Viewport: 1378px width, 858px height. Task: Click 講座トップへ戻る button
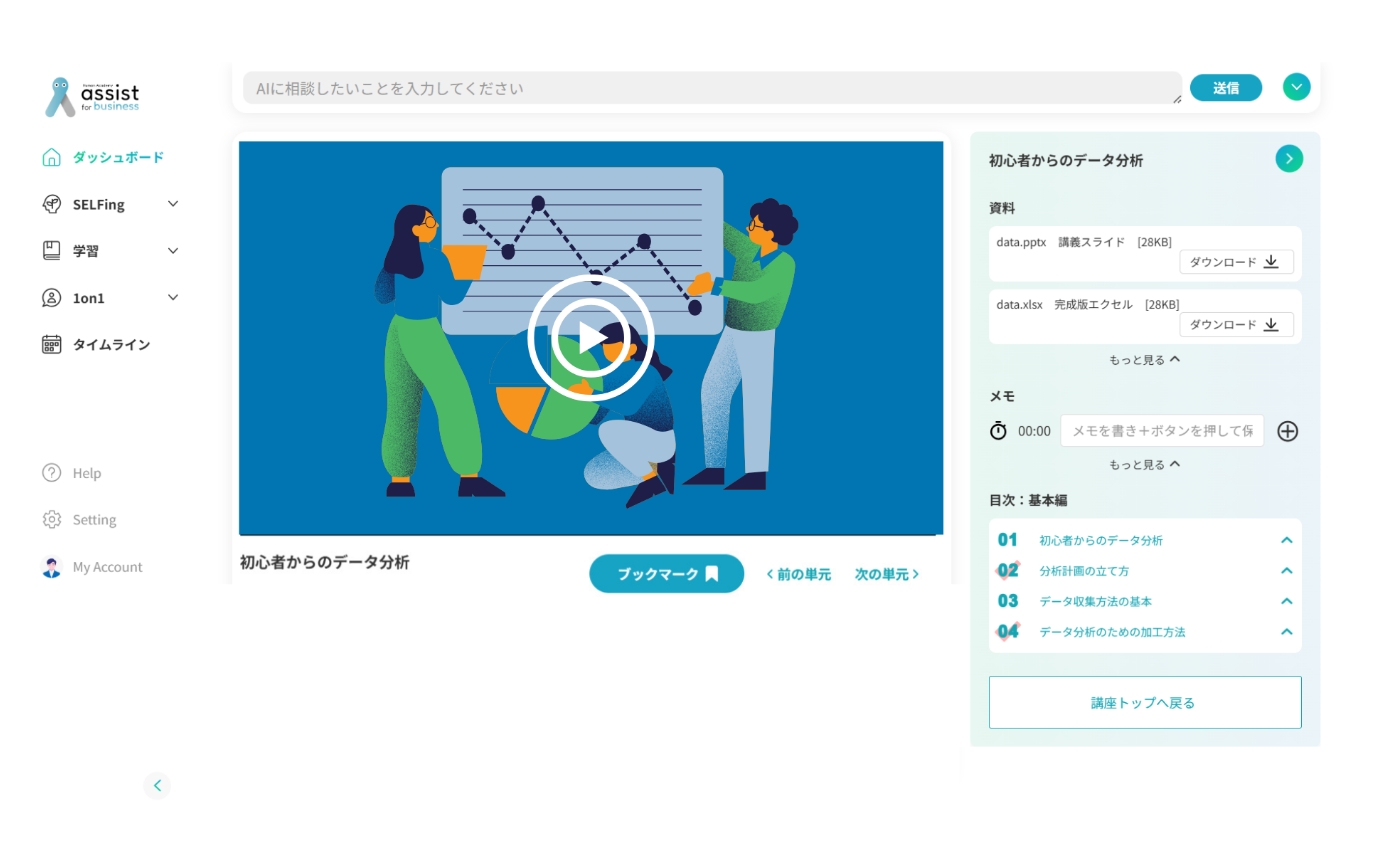tap(1145, 703)
